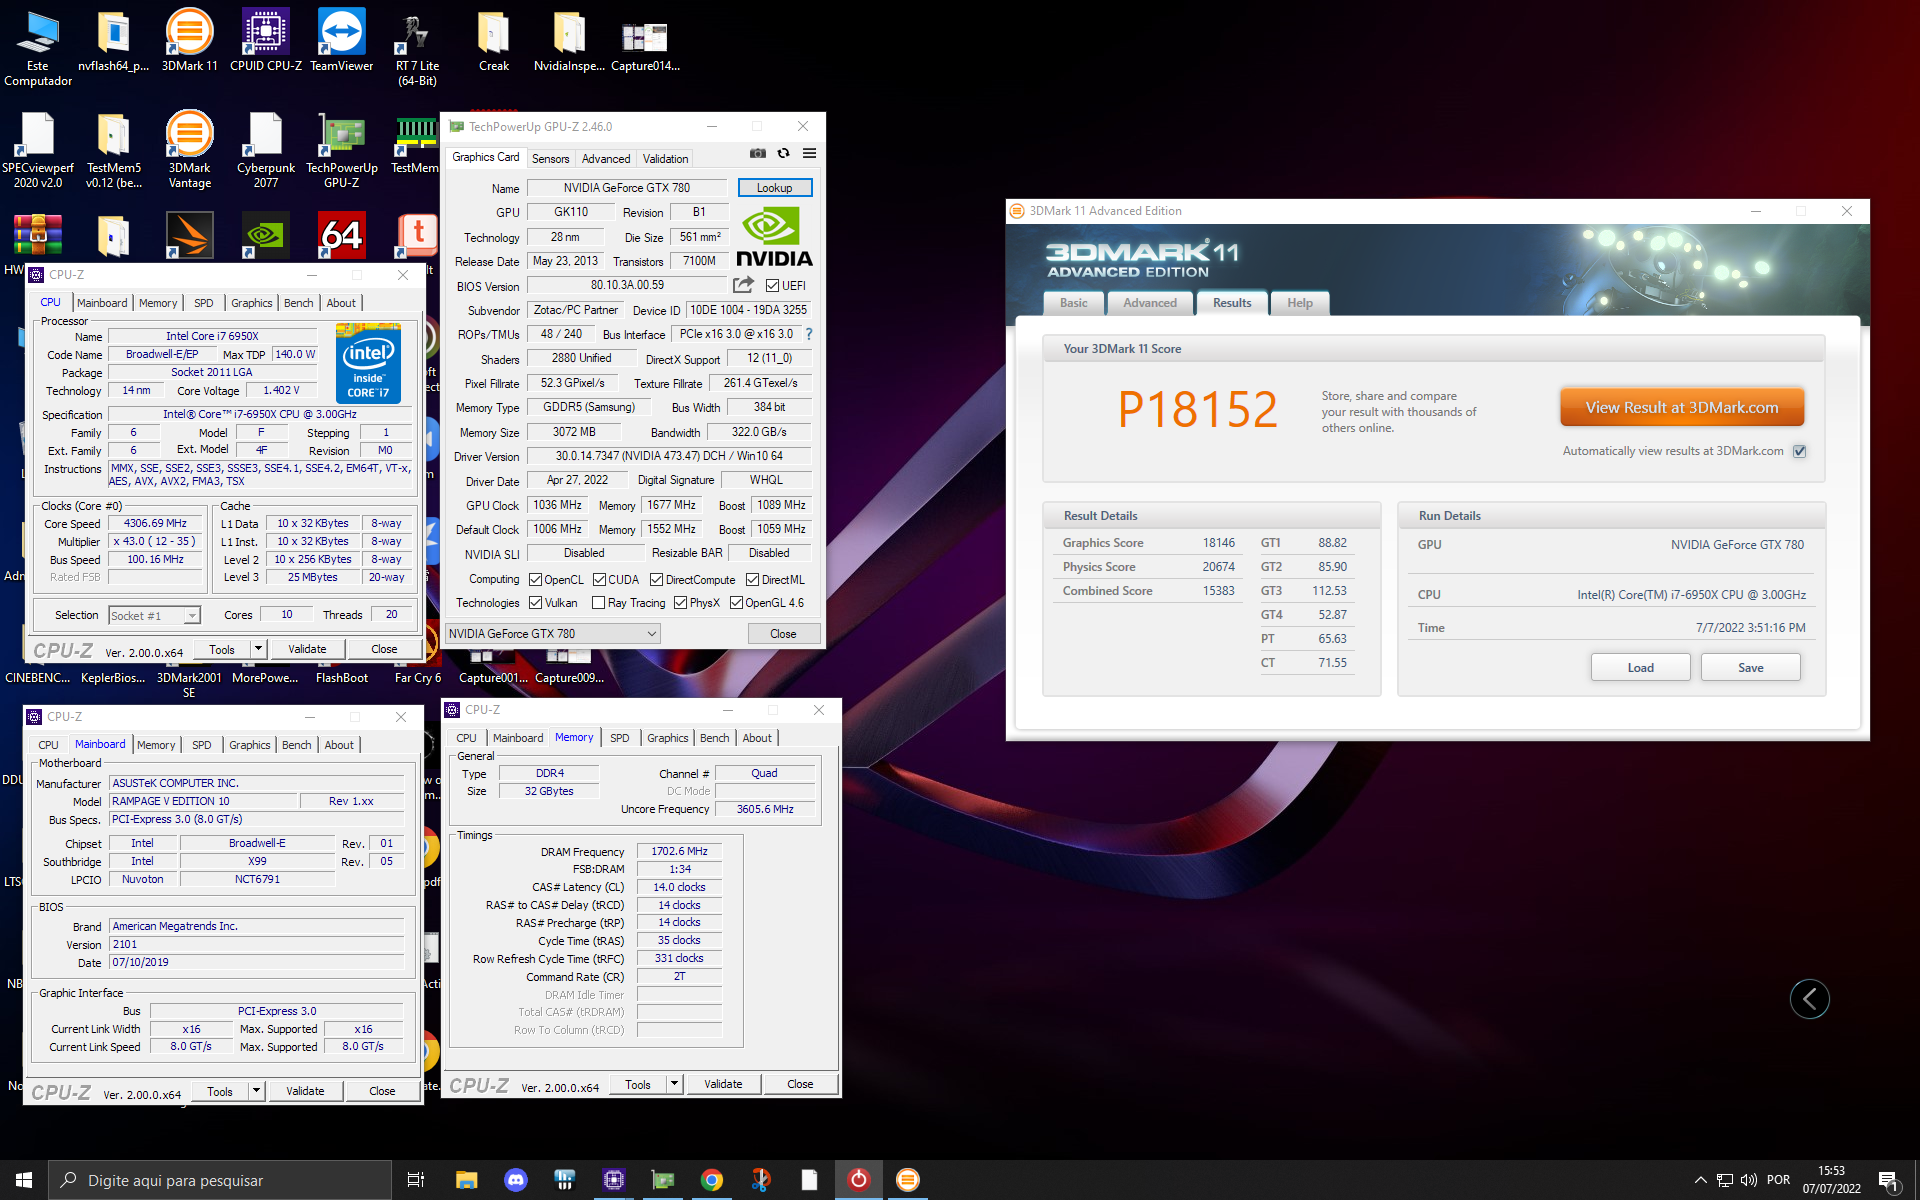
Task: Click the bus interface question mark icon
Action: tap(809, 334)
